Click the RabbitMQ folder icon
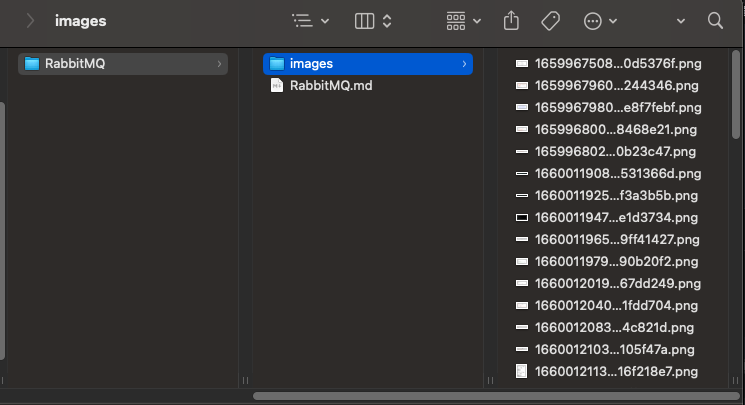The width and height of the screenshot is (745, 405). 32,64
